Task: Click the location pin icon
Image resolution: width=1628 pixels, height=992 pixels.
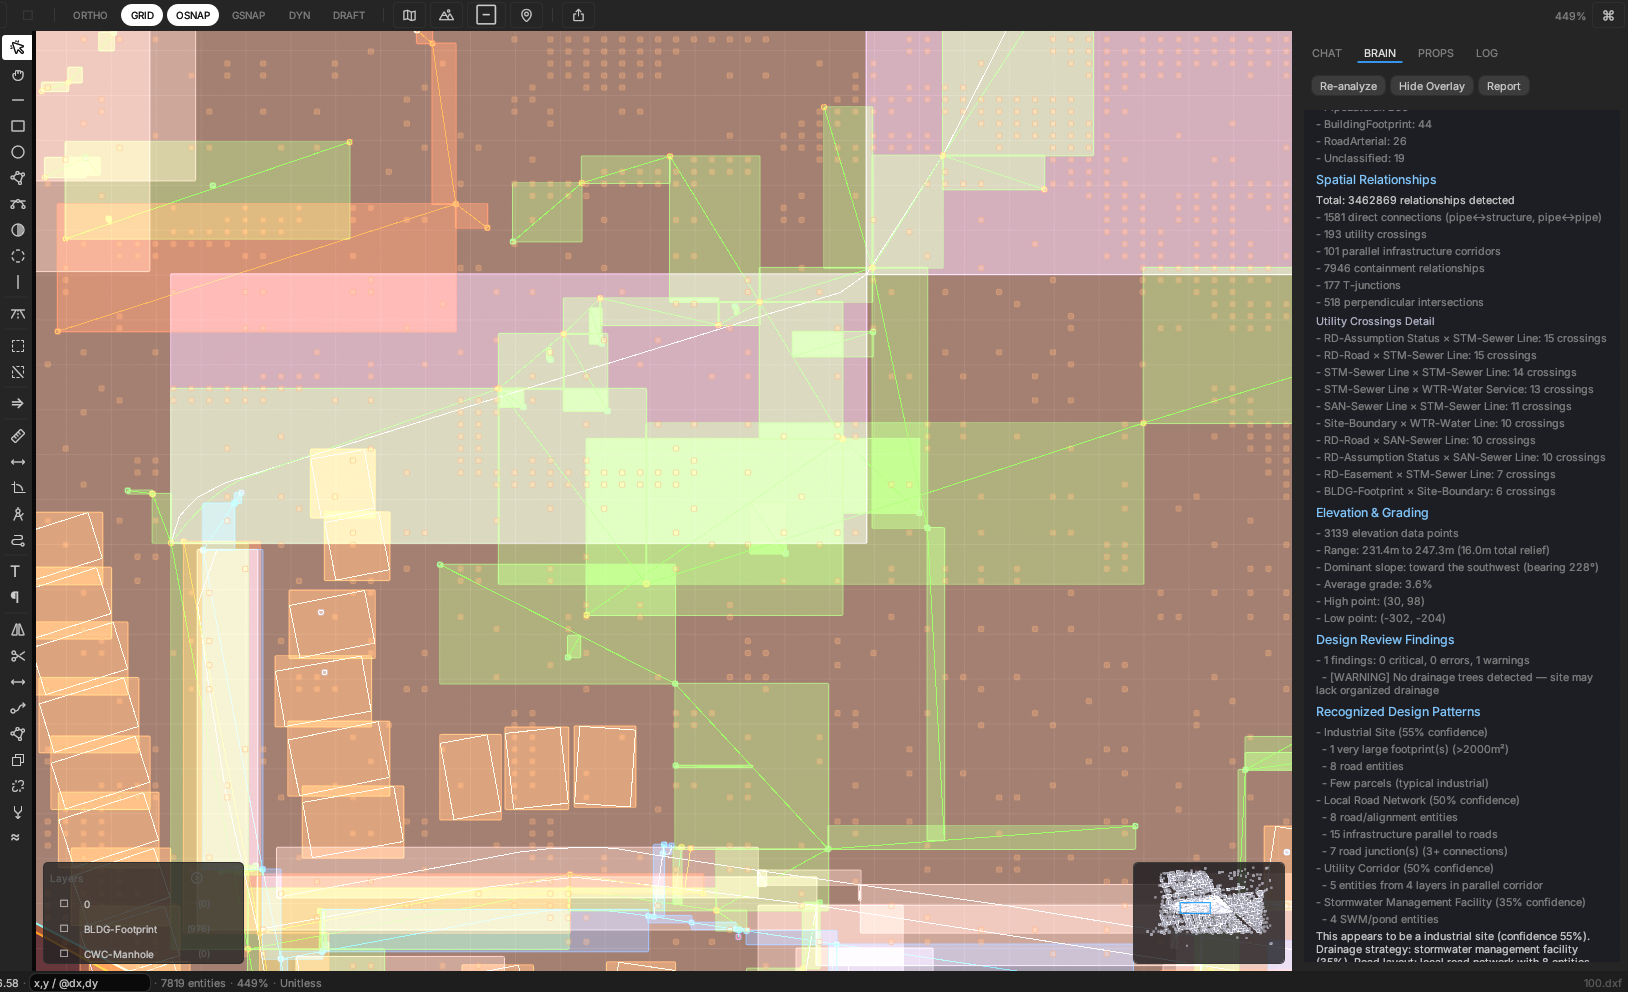Action: pyautogui.click(x=526, y=15)
